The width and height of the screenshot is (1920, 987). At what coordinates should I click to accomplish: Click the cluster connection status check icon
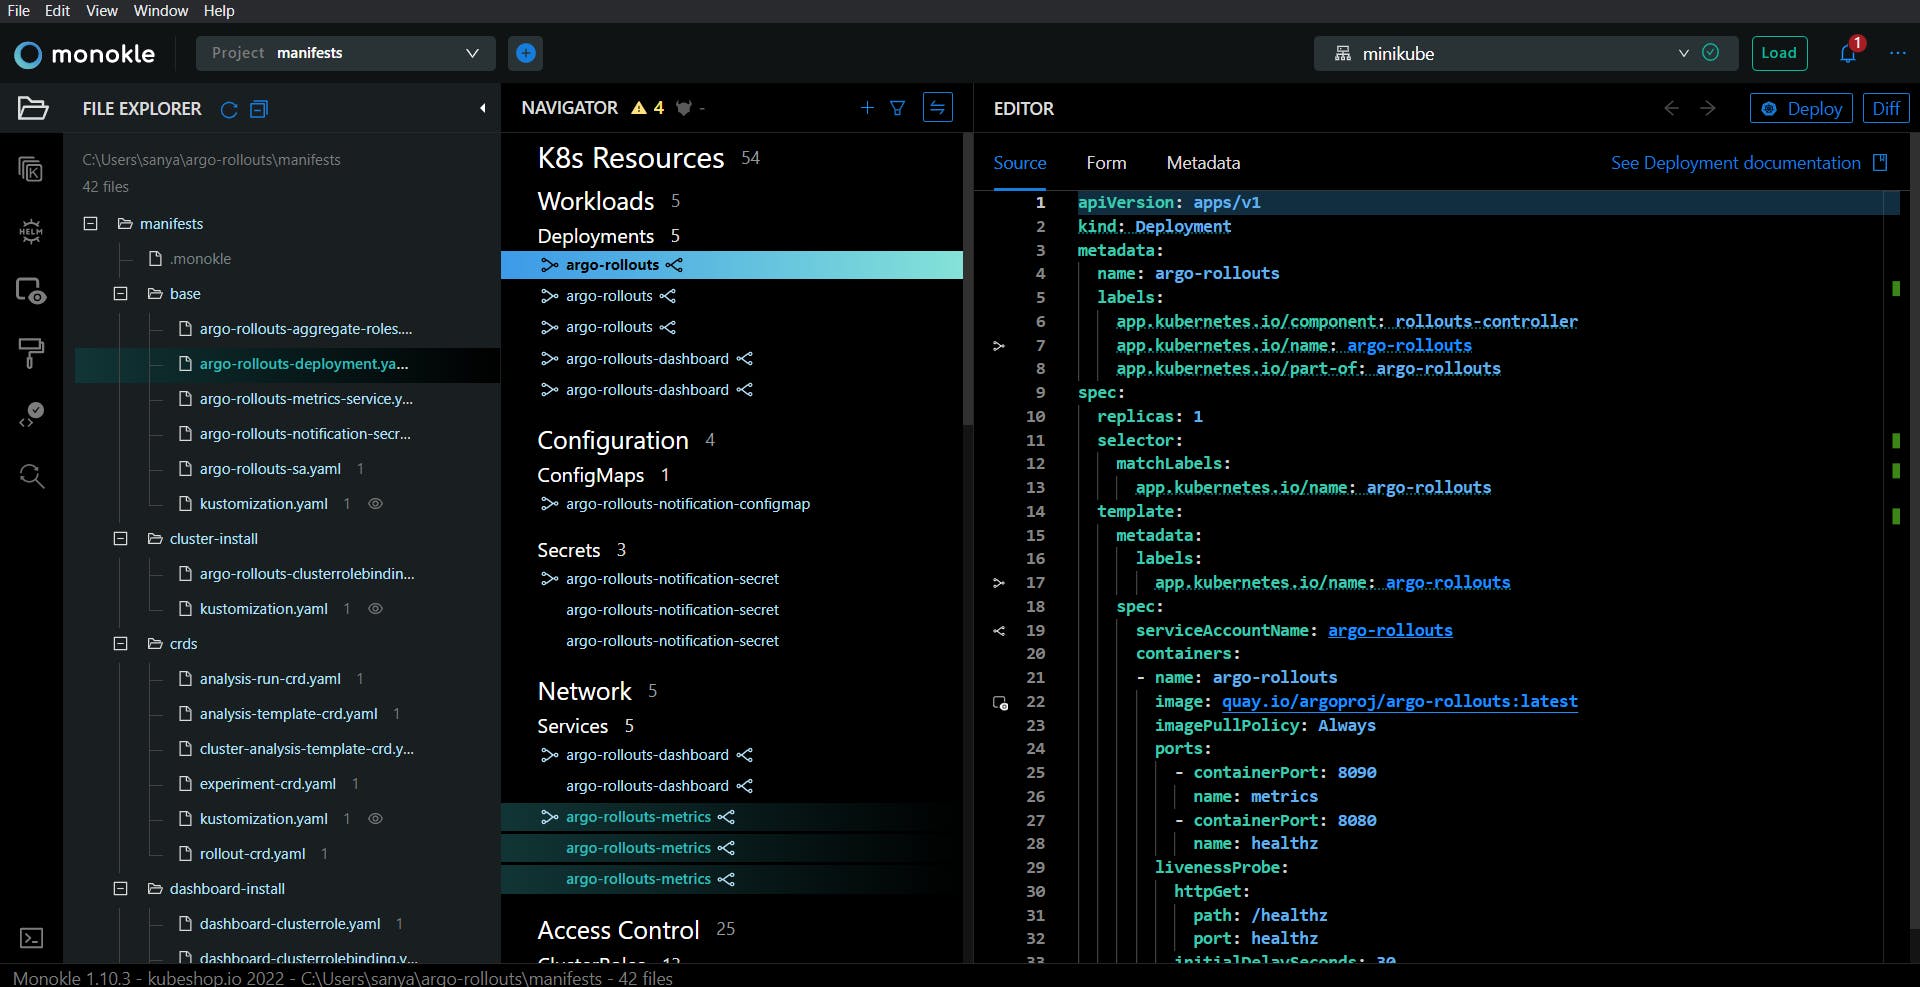[x=1711, y=53]
